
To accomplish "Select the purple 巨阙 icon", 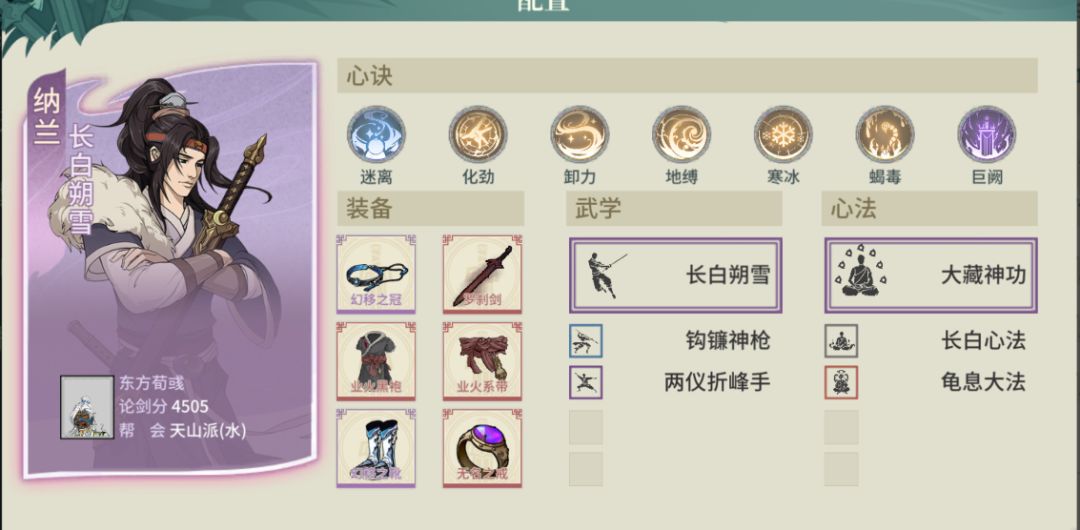I will pyautogui.click(x=987, y=134).
